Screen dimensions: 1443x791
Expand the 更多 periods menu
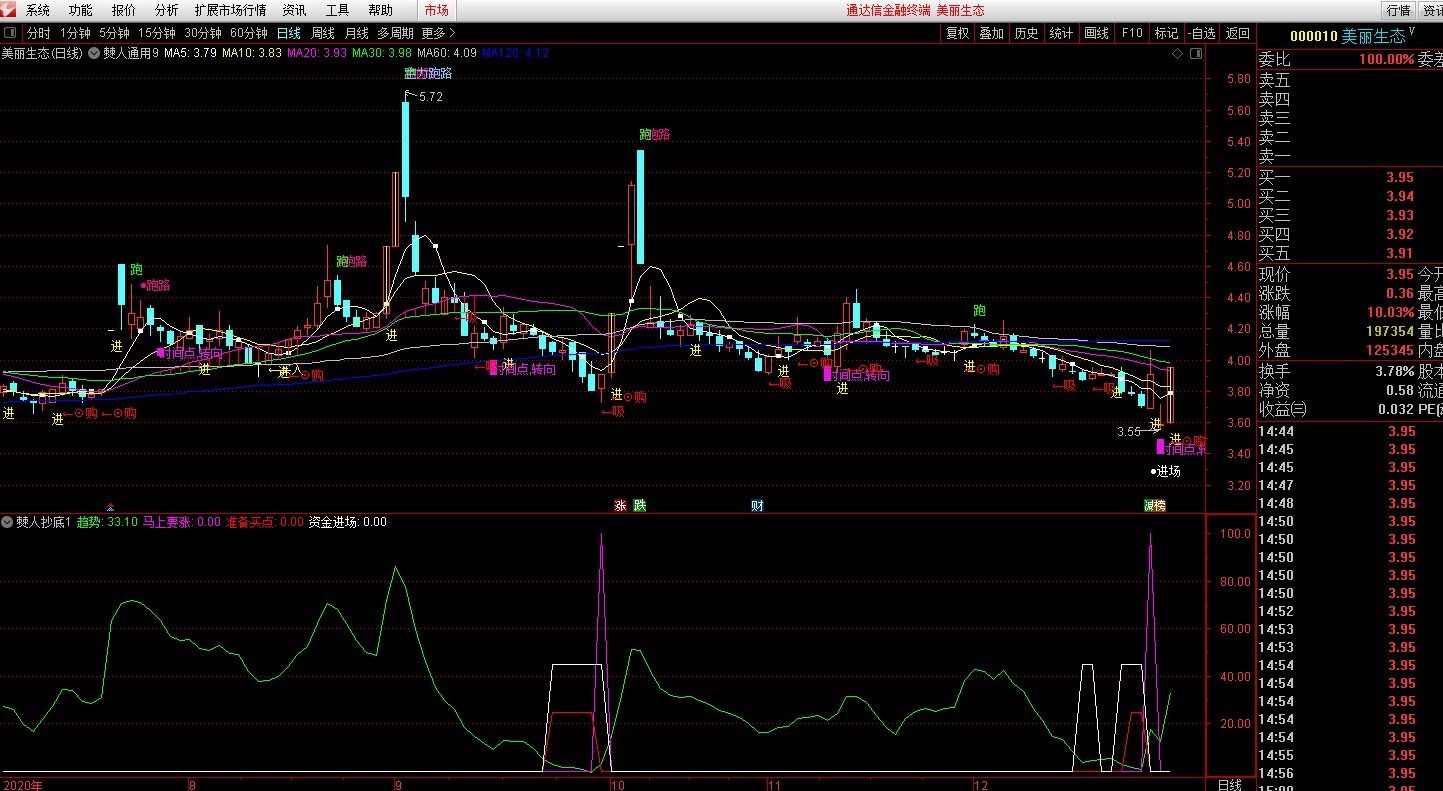tap(439, 33)
